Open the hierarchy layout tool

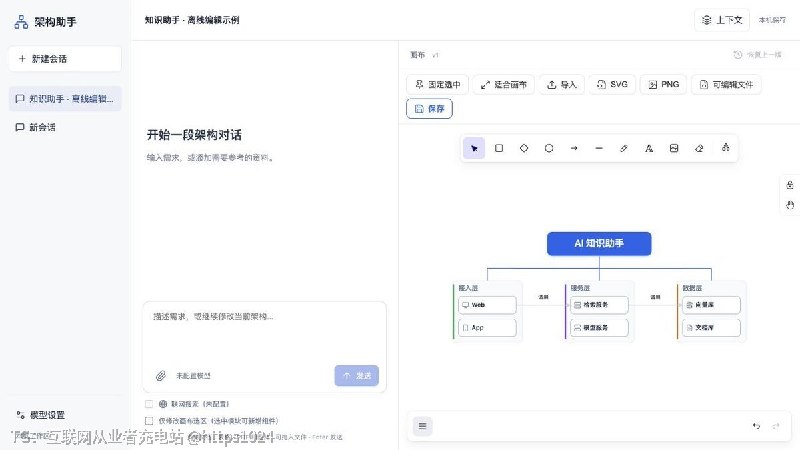pyautogui.click(x=726, y=148)
